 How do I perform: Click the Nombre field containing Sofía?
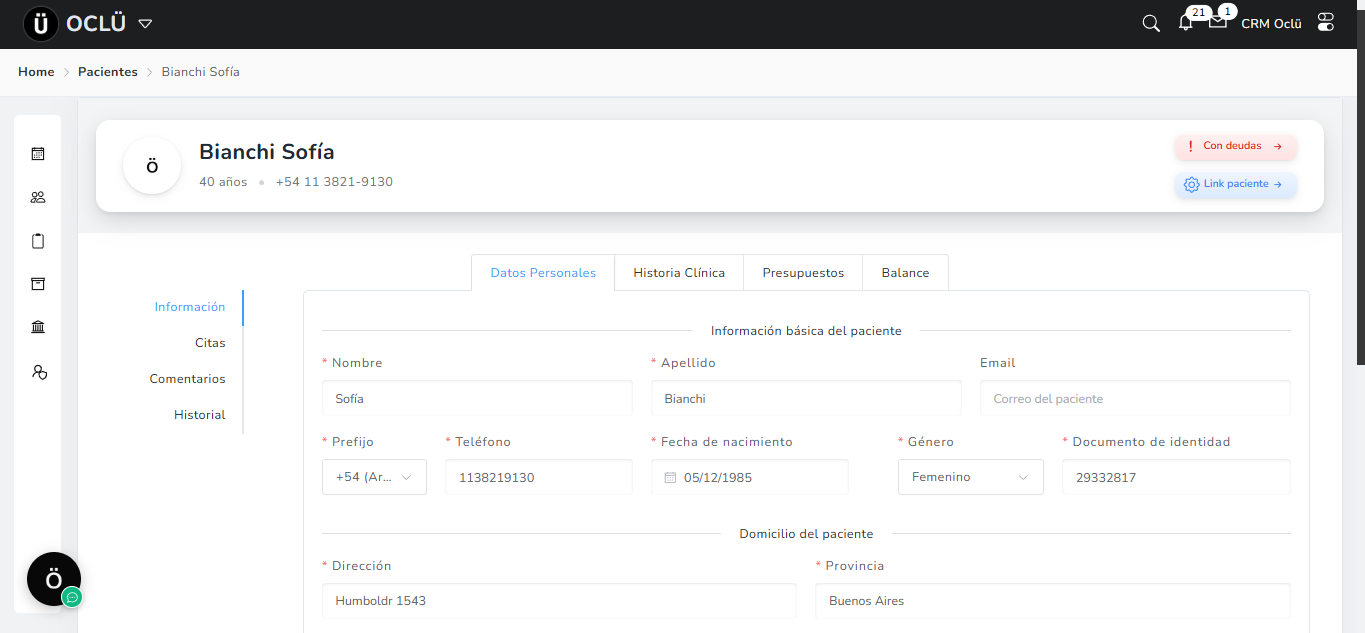pos(477,398)
